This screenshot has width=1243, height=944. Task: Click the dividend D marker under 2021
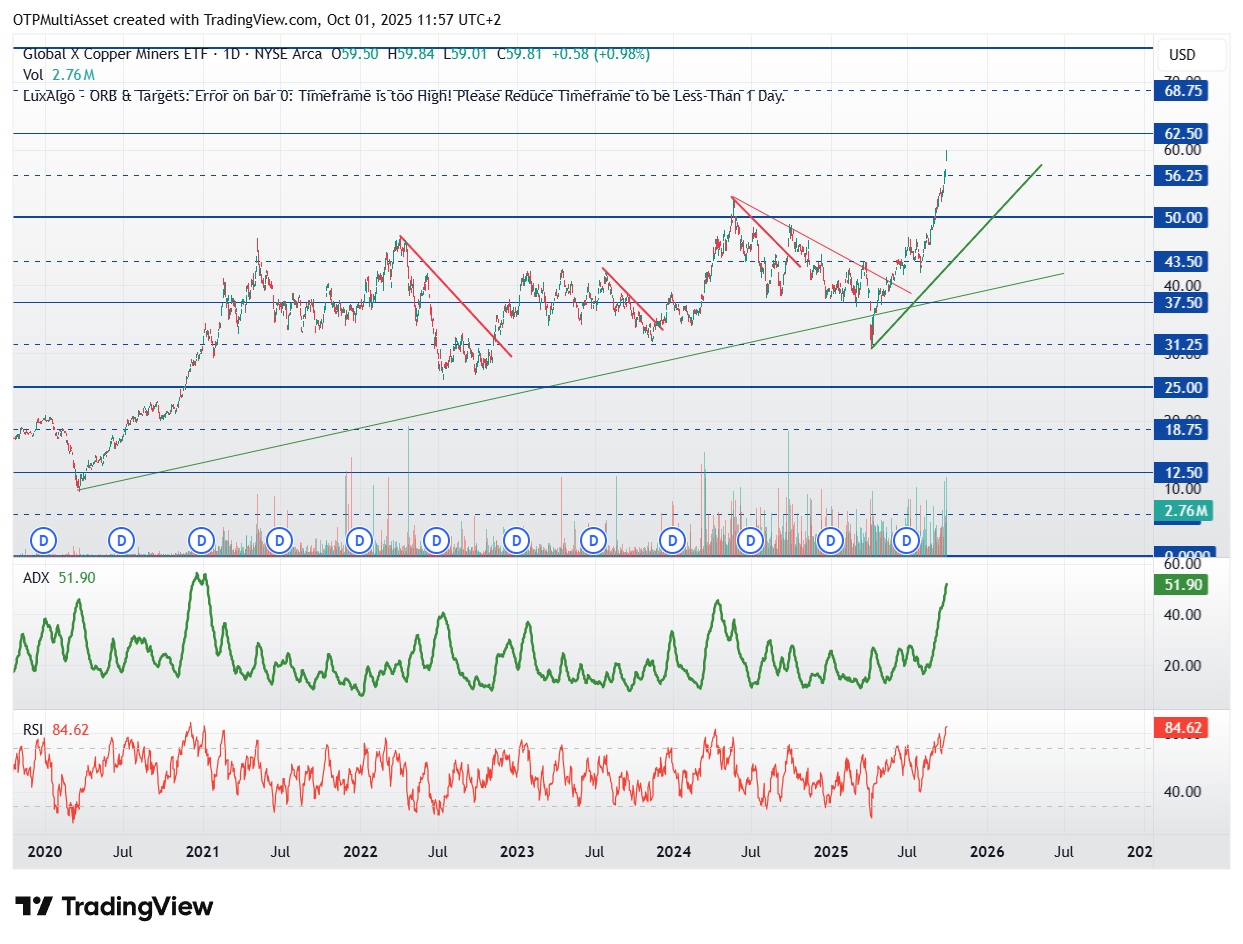tap(200, 541)
